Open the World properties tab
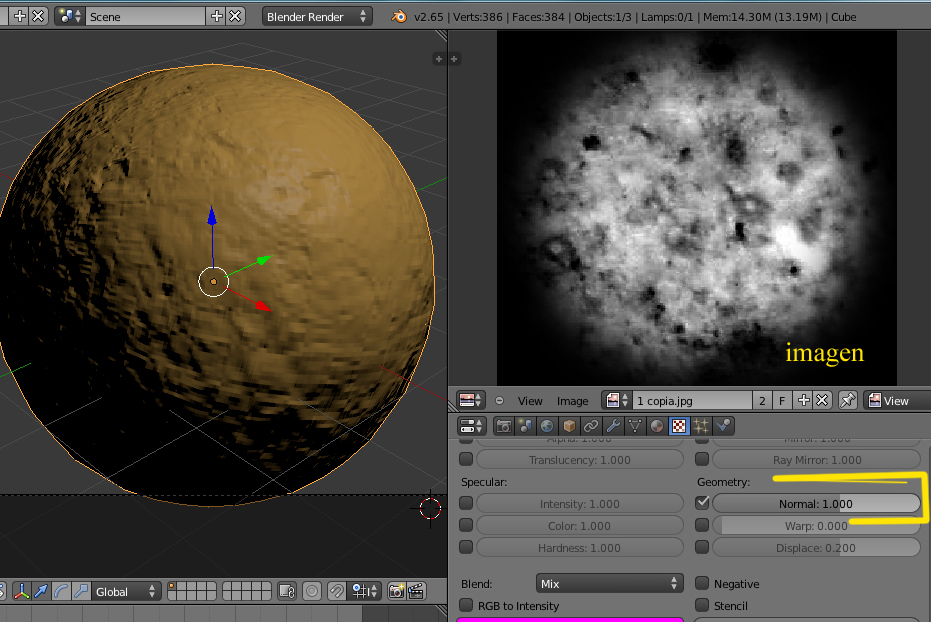Image resolution: width=931 pixels, height=622 pixels. pyautogui.click(x=547, y=426)
